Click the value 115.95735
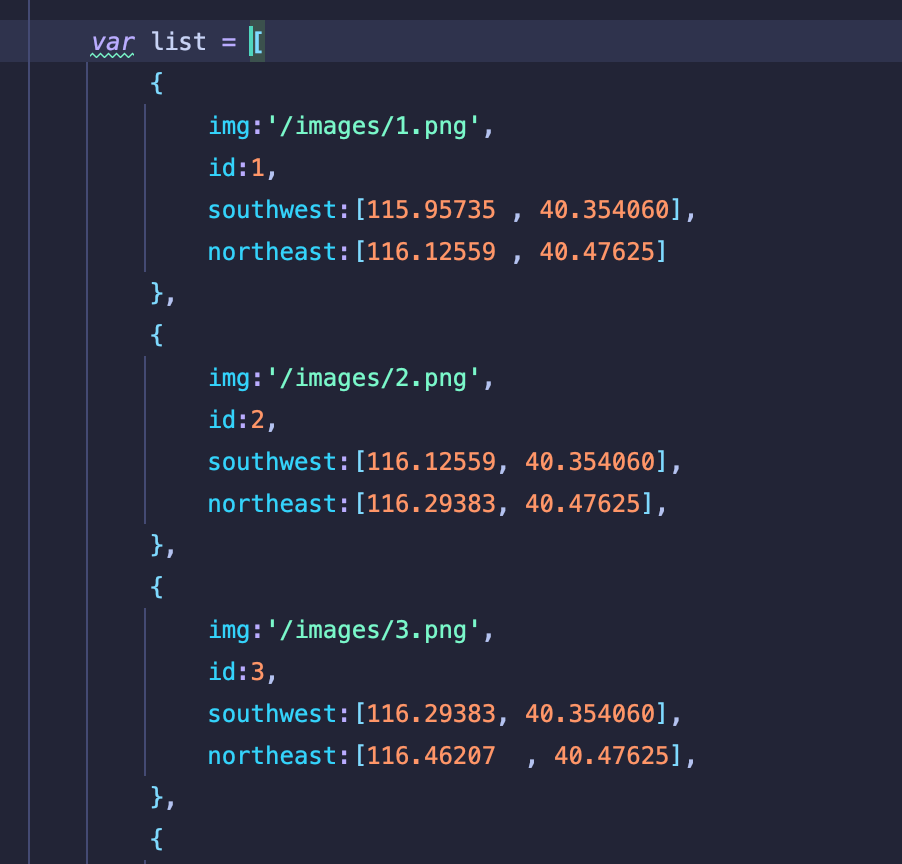 (431, 210)
